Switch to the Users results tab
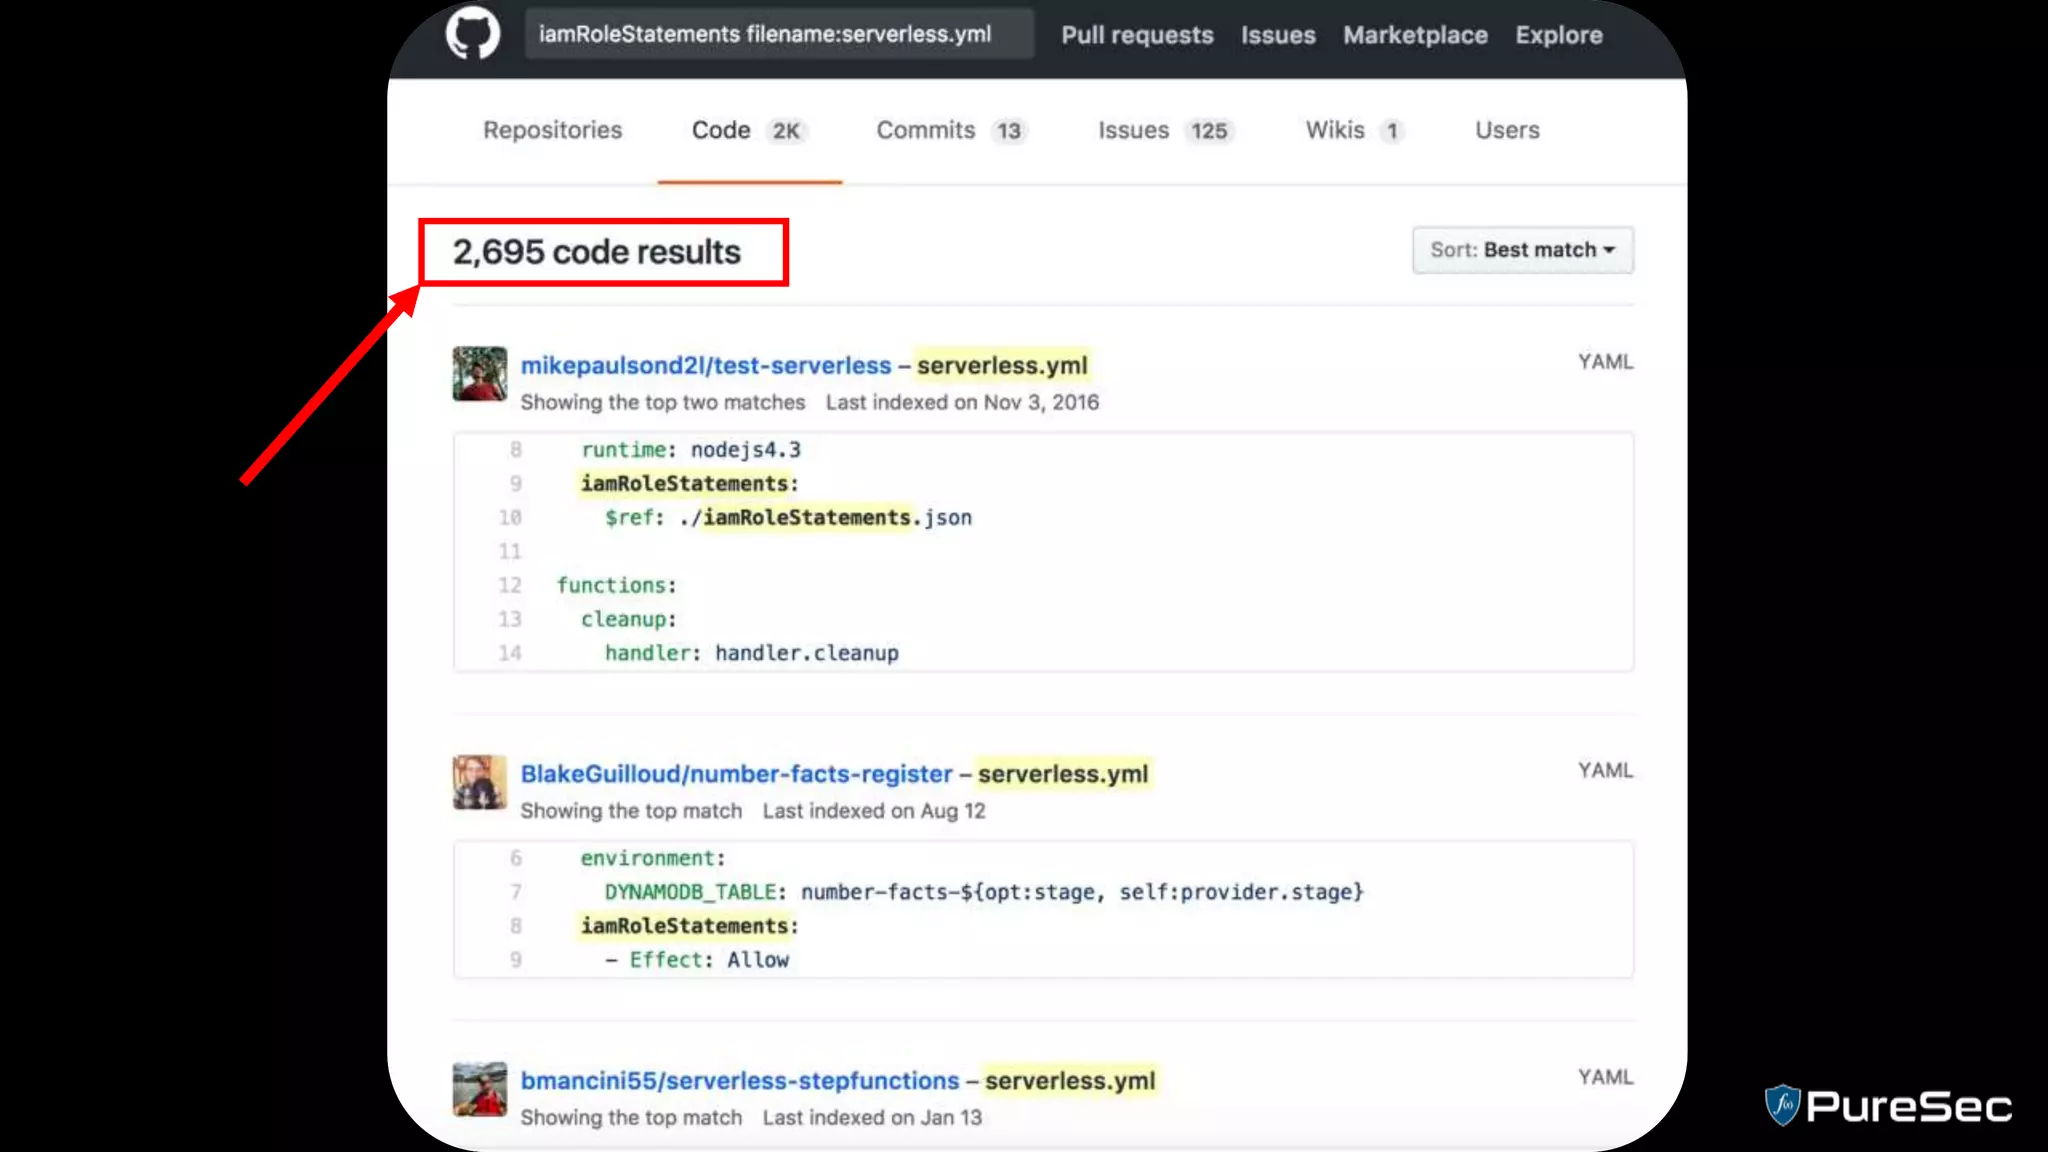The image size is (2048, 1152). point(1507,130)
